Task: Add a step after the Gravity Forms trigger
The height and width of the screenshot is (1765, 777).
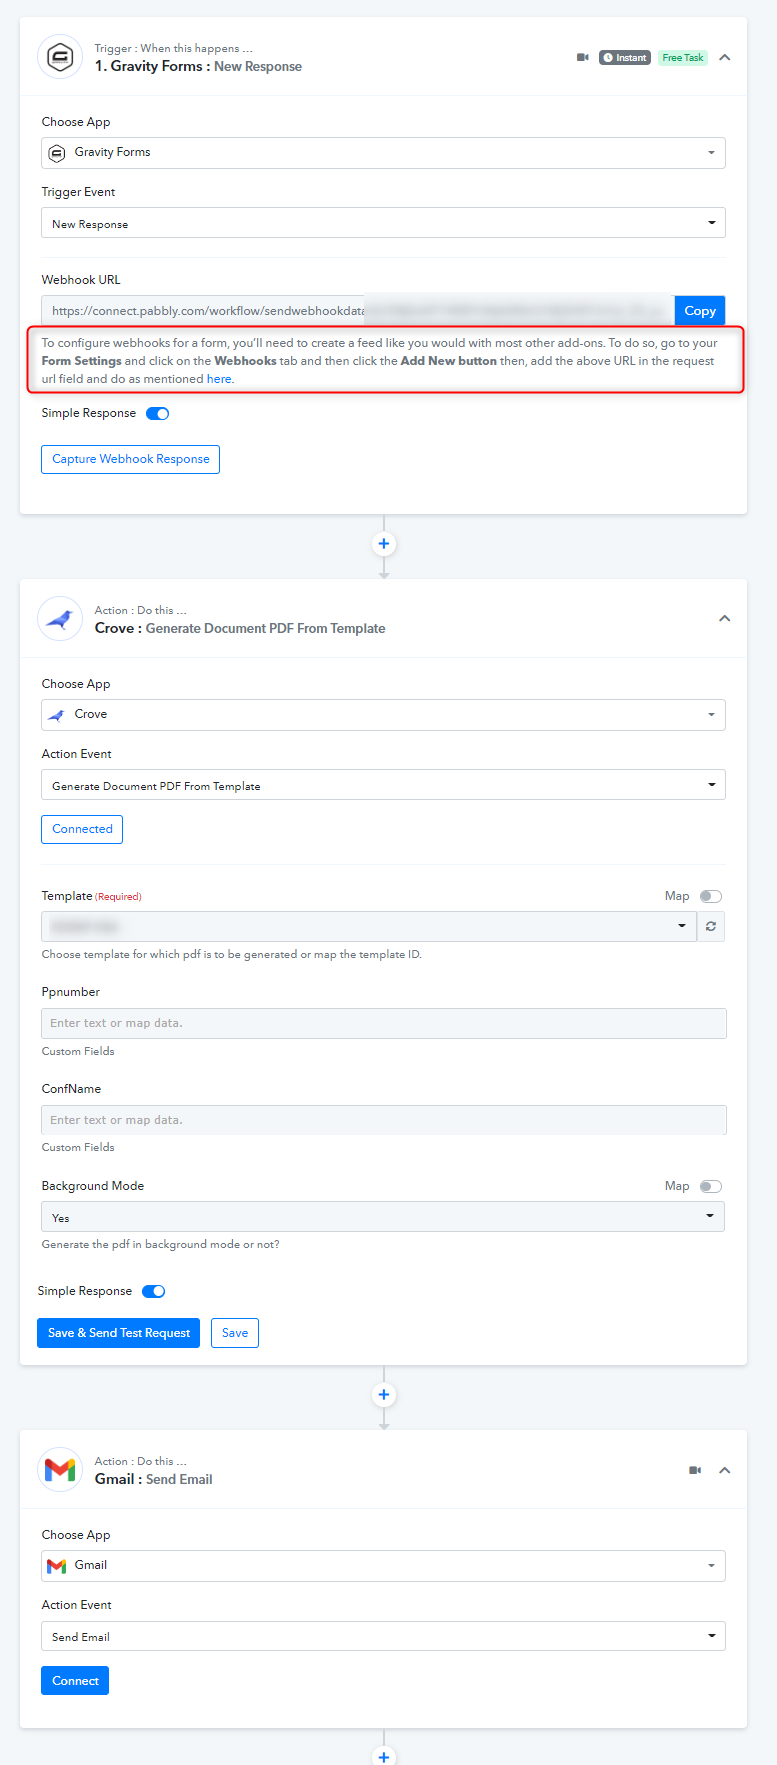Action: tap(384, 544)
